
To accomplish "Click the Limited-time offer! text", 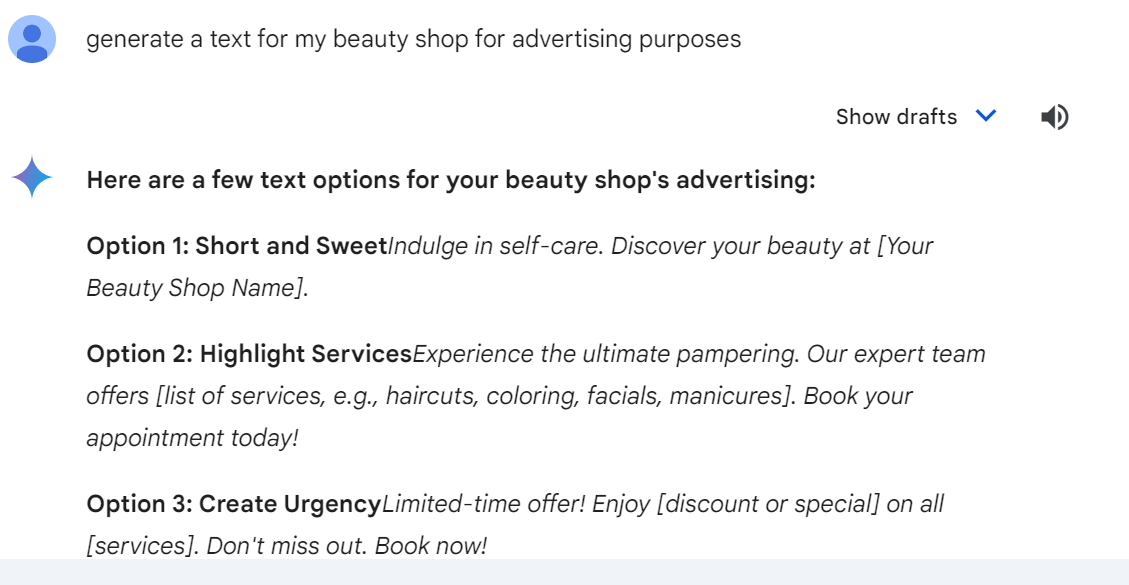I will click(x=484, y=504).
